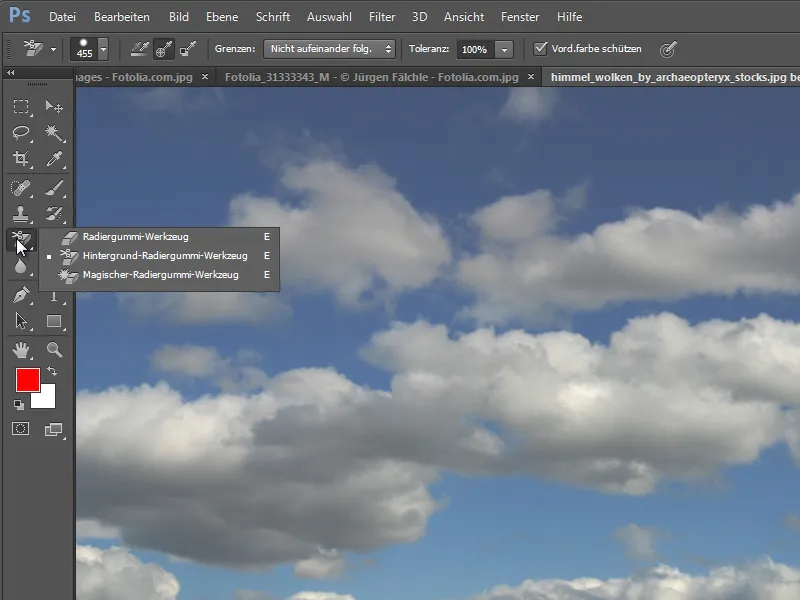Image resolution: width=800 pixels, height=600 pixels.
Task: Close the Fotolia_31333343_M document tab
Action: click(531, 77)
